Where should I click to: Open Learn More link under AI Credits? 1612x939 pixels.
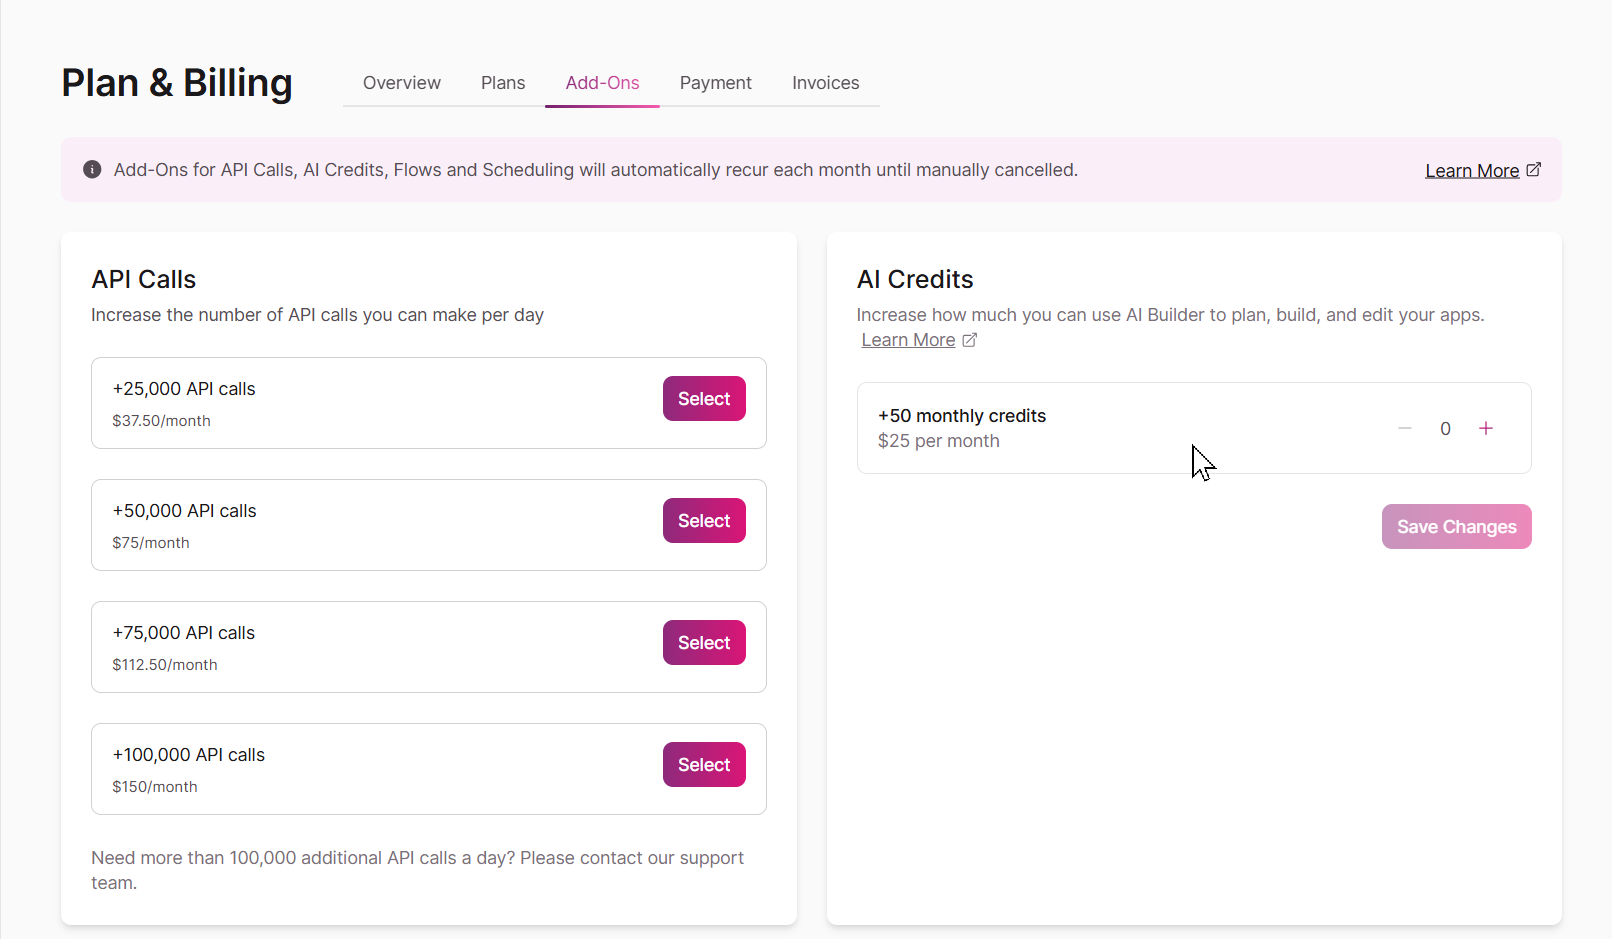[908, 340]
